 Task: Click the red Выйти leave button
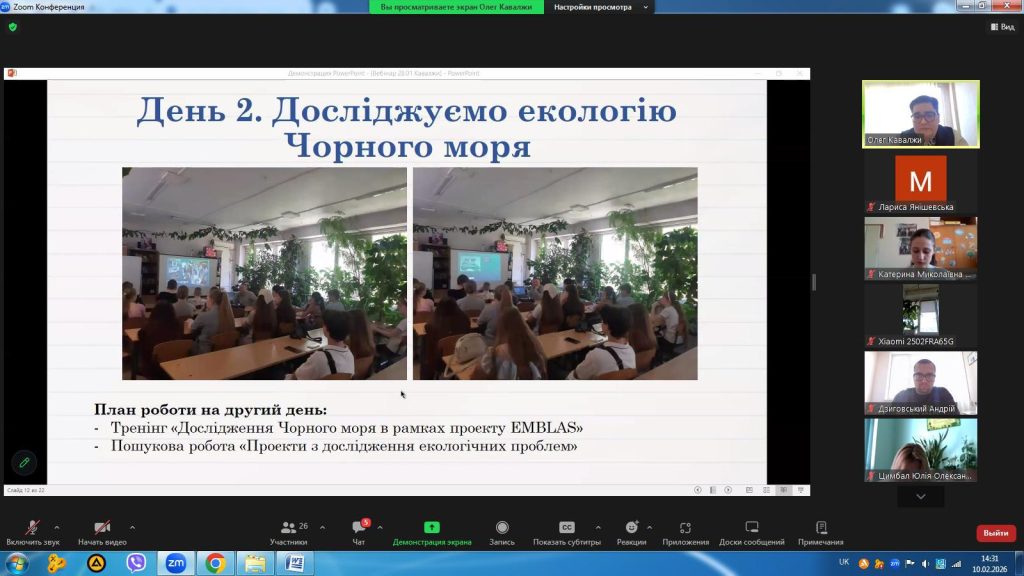[995, 533]
